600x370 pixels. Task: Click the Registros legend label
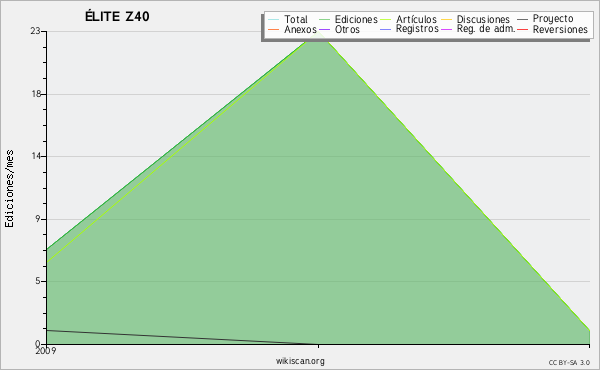click(417, 29)
